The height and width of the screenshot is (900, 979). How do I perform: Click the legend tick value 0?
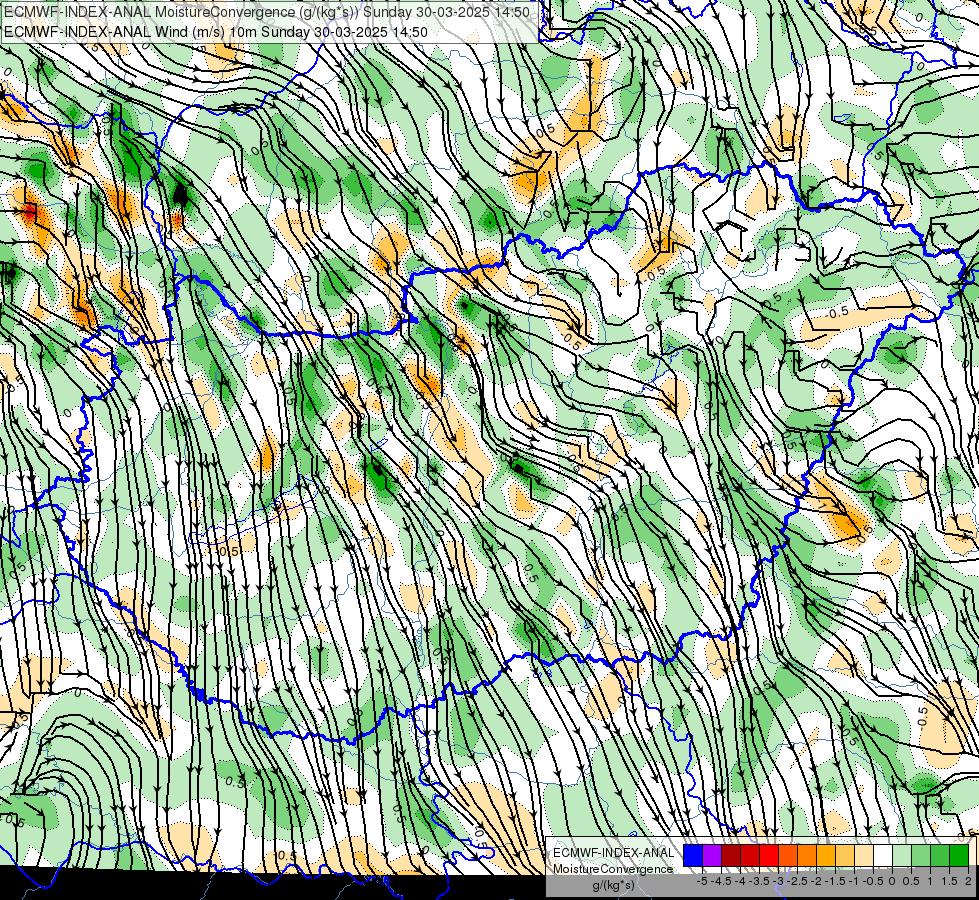coord(892,881)
